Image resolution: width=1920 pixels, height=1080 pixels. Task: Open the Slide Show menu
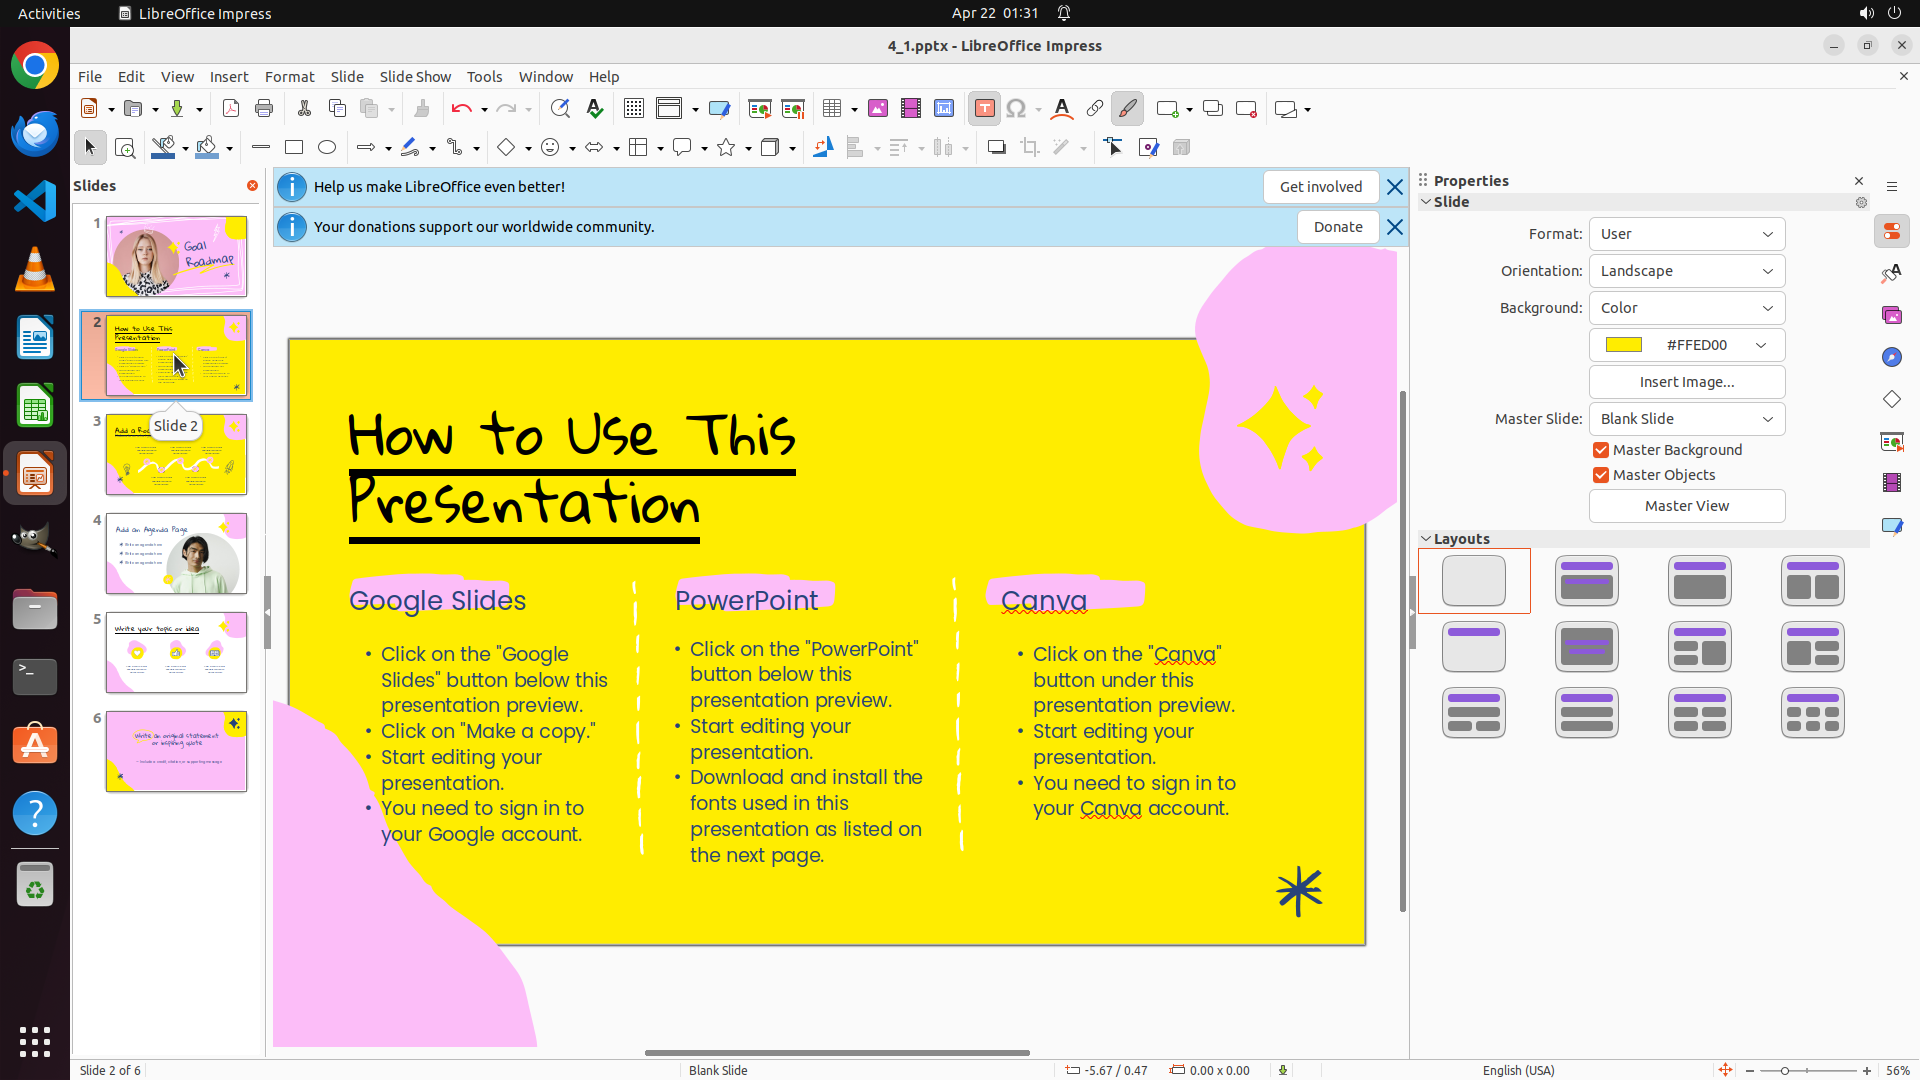coord(415,76)
